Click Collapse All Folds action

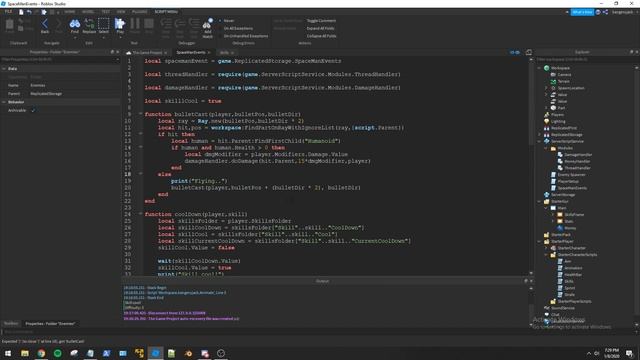pyautogui.click(x=321, y=36)
